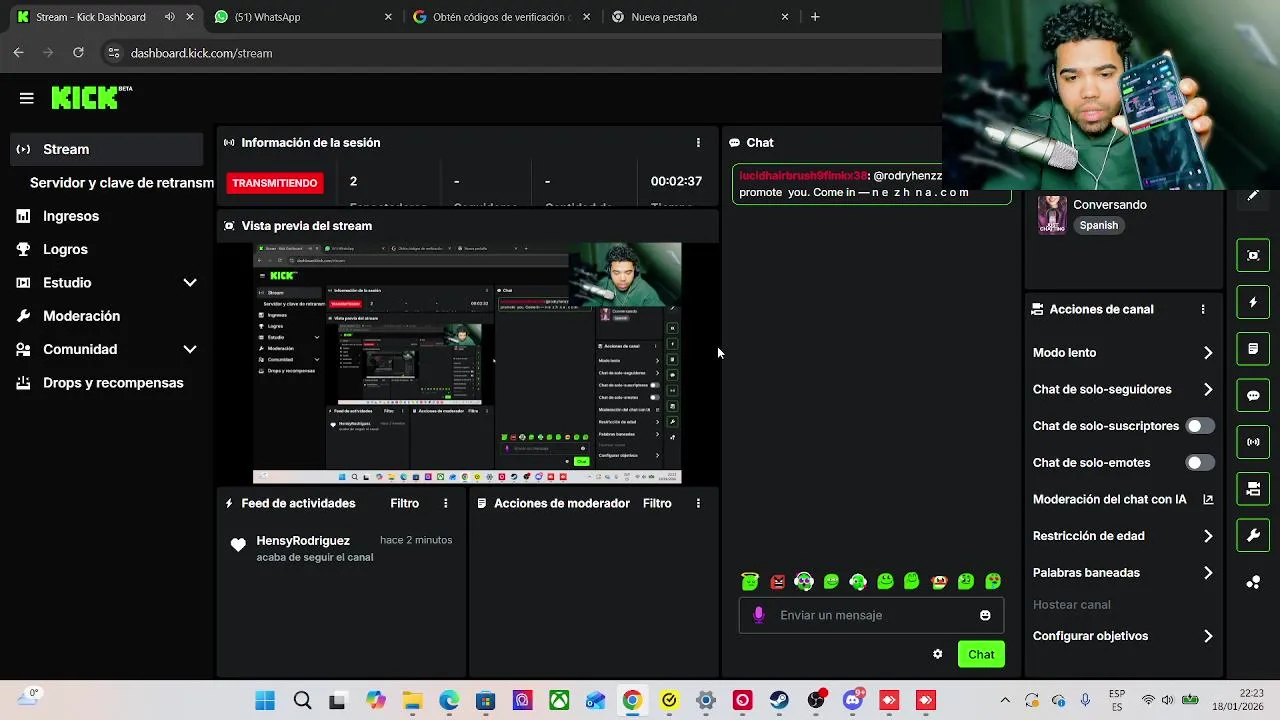Viewport: 1280px width, 720px height.
Task: Open Discord from the taskbar
Action: coord(853,701)
